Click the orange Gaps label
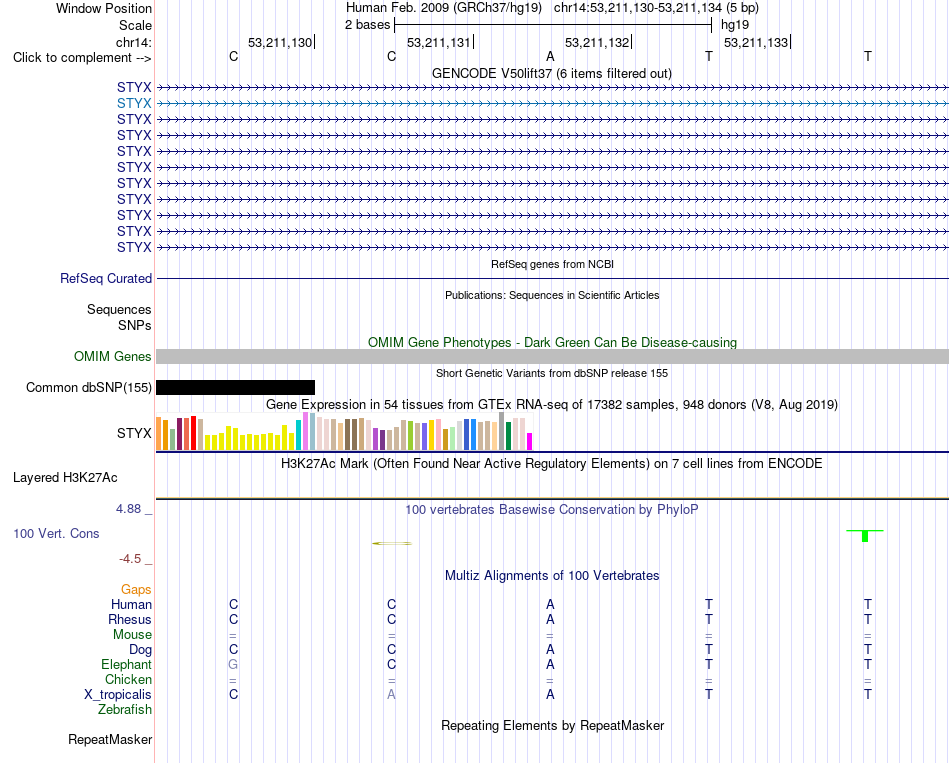 click(x=136, y=590)
